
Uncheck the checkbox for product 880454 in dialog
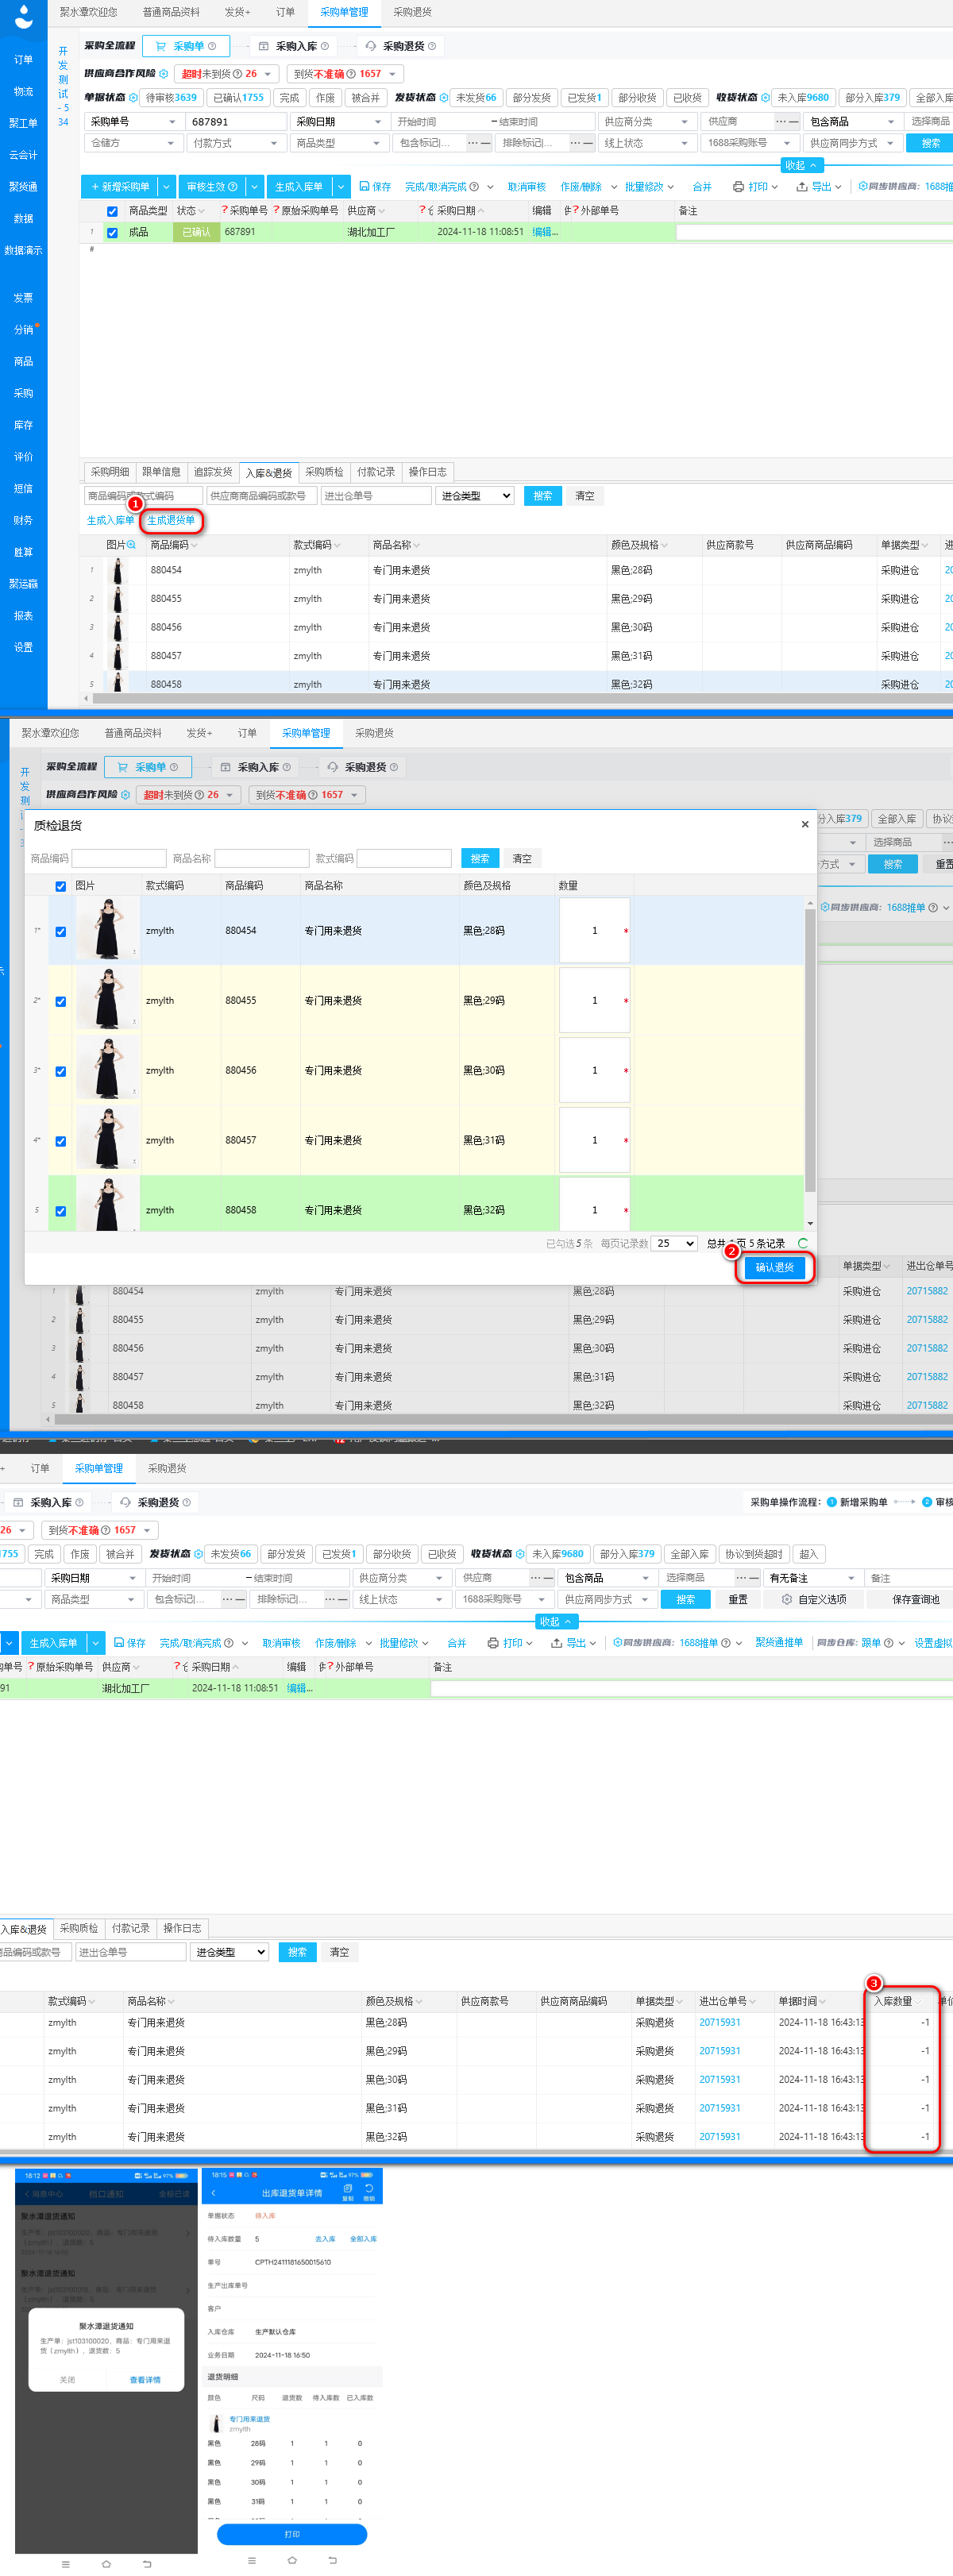pyautogui.click(x=61, y=931)
